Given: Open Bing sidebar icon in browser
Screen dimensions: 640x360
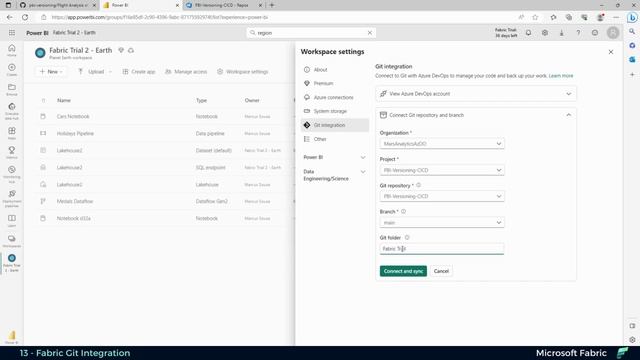Looking at the screenshot, I should (x=632, y=18).
